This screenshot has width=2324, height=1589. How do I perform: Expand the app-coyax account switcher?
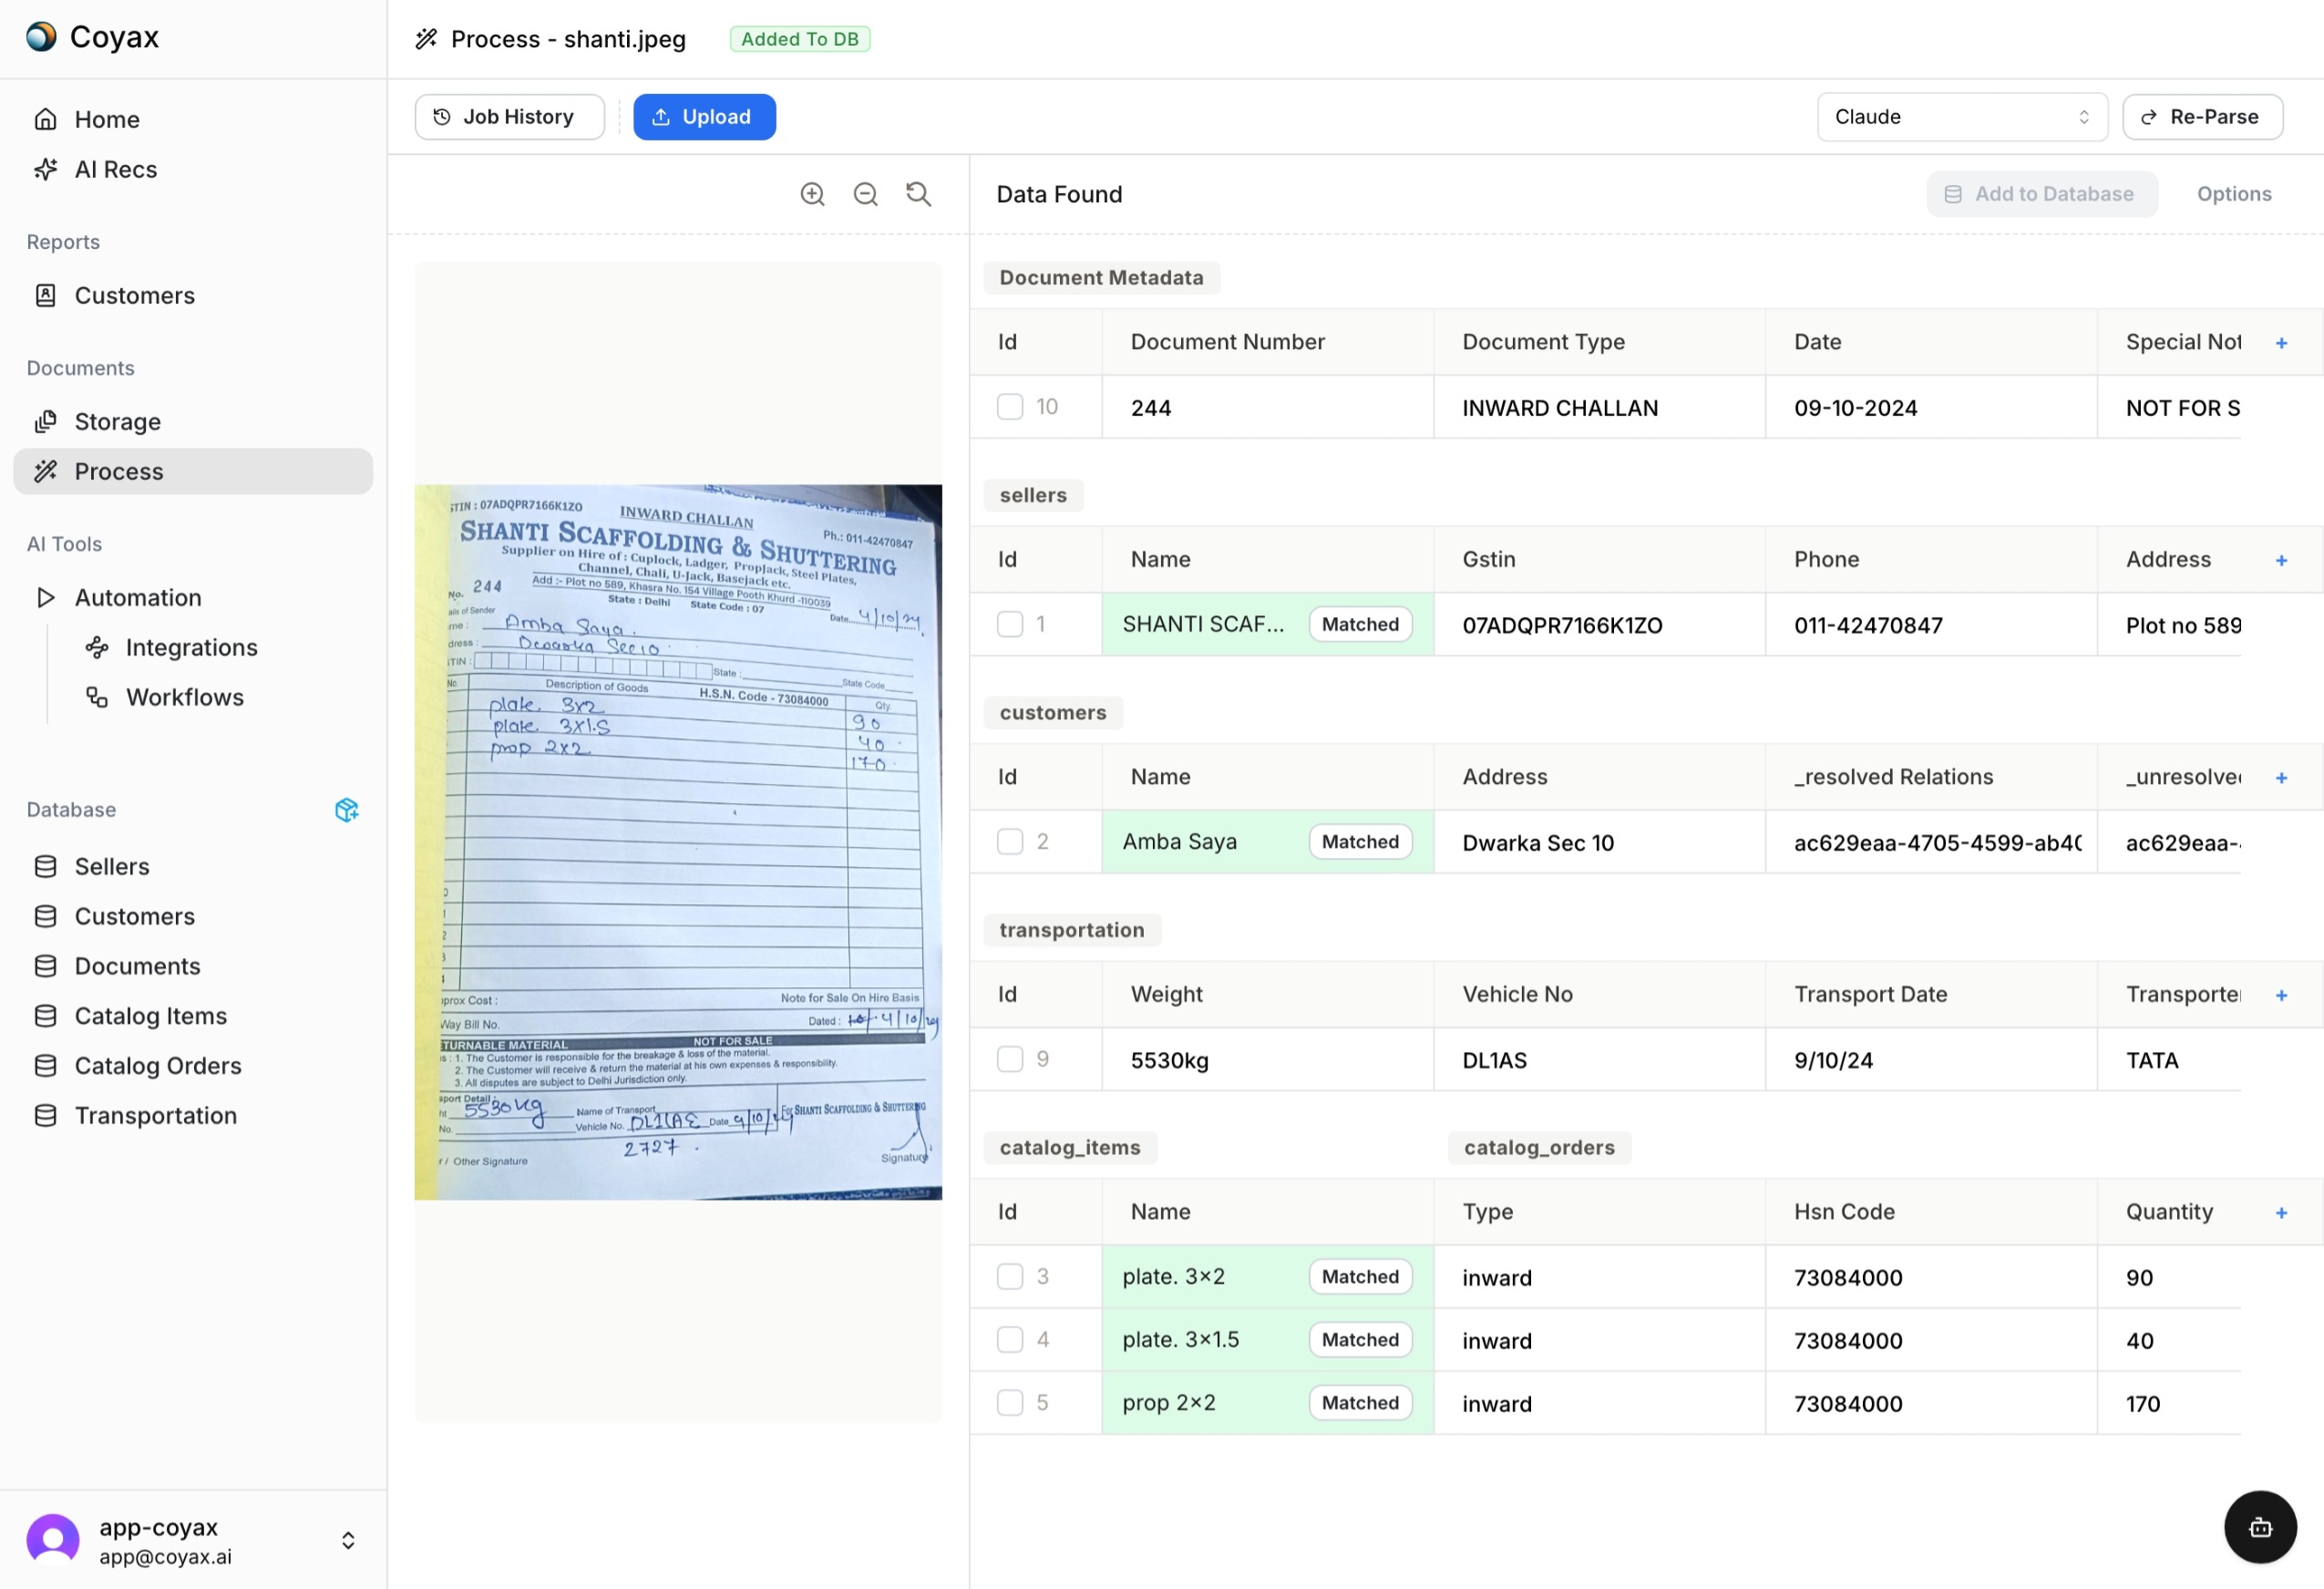348,1540
